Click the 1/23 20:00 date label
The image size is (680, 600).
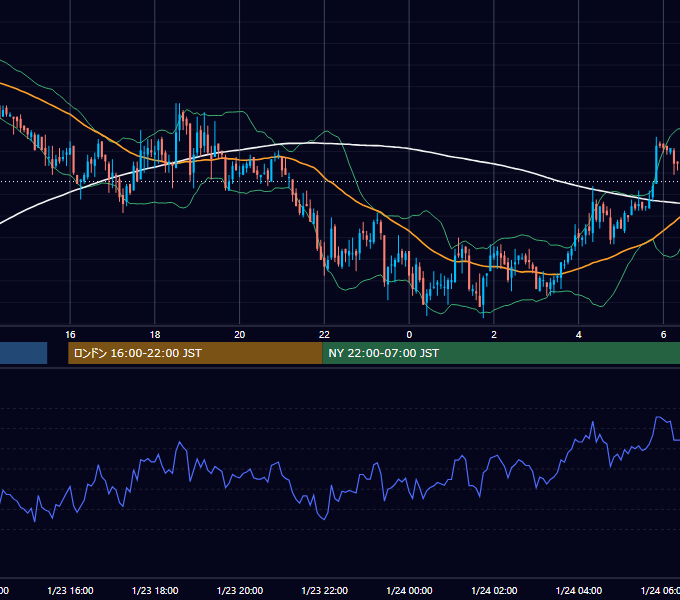tap(239, 590)
